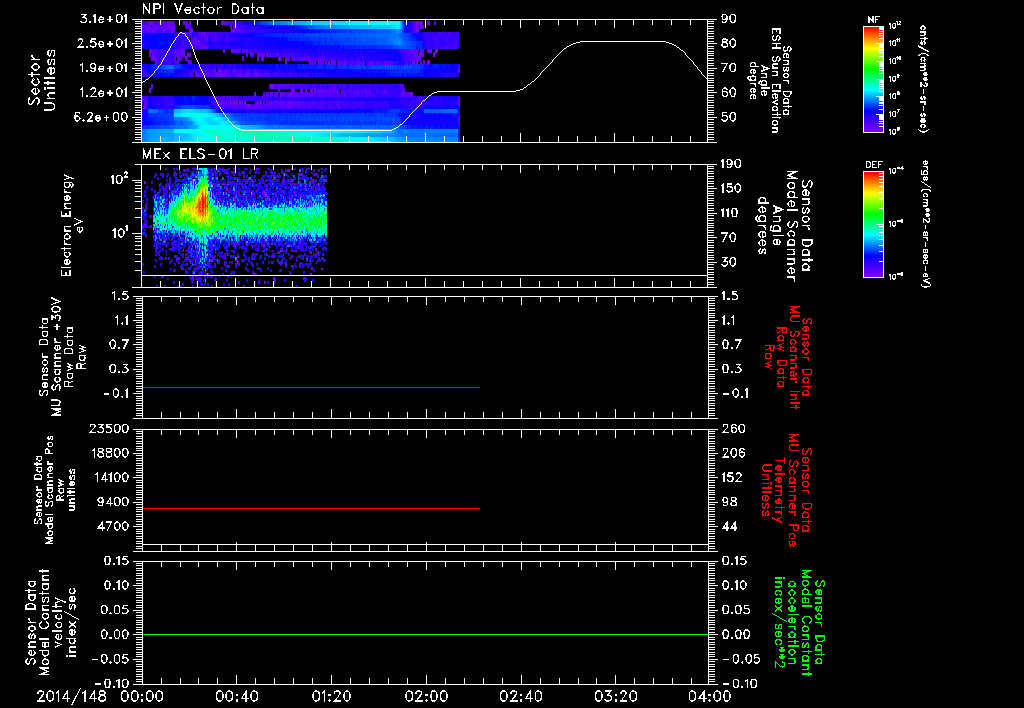
Task: Click the "00:40" time axis label
Action: pyautogui.click(x=236, y=696)
